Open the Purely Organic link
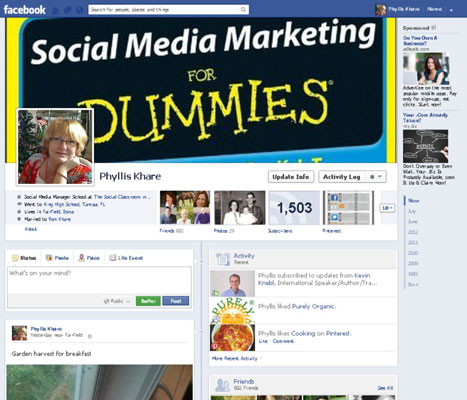Screen dimensions: 467x400 click(x=313, y=306)
